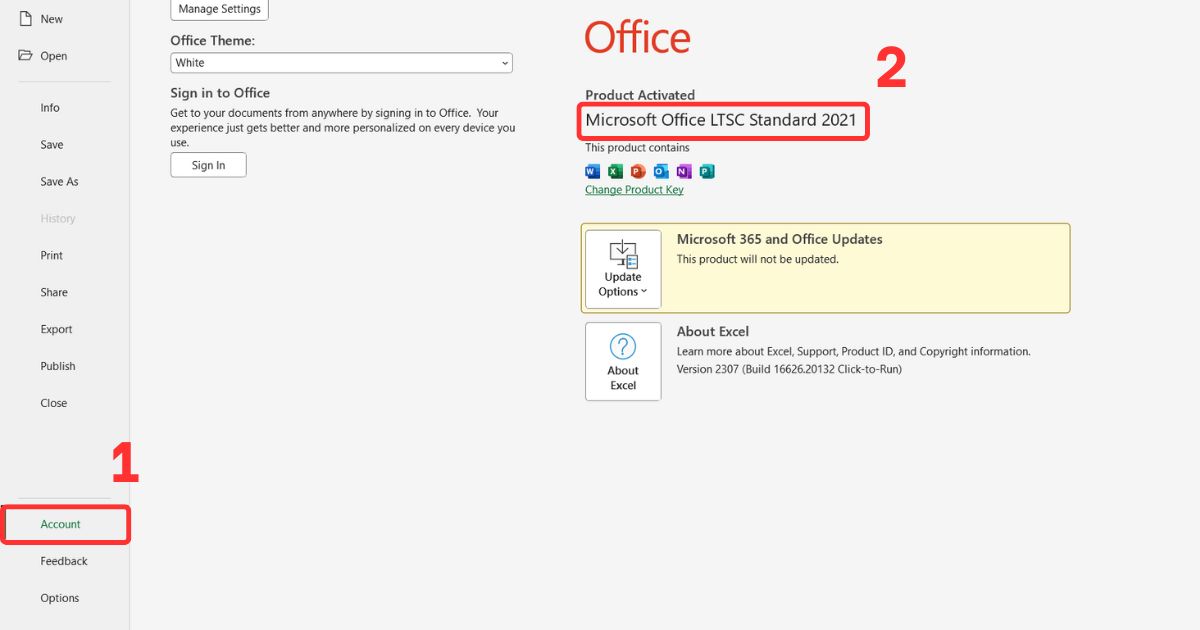
Task: Click the PowerPoint app icon under product contains
Action: 638,171
